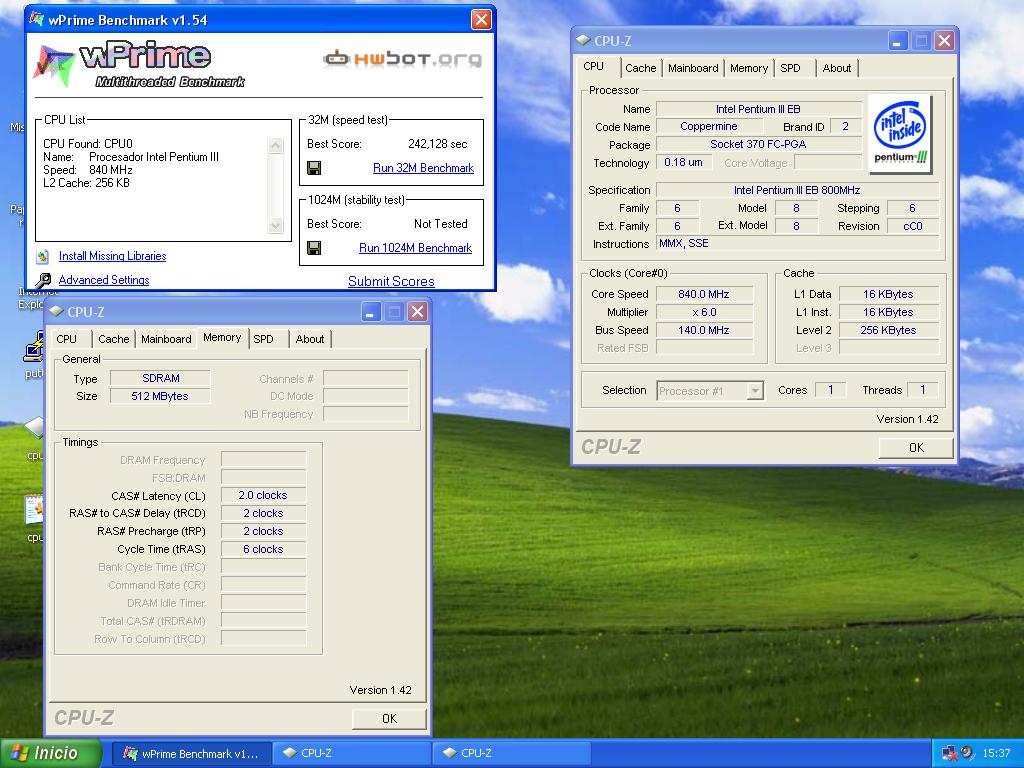This screenshot has height=768, width=1024.
Task: Click the Bus Speed 140.0 MHz field
Action: click(x=704, y=330)
